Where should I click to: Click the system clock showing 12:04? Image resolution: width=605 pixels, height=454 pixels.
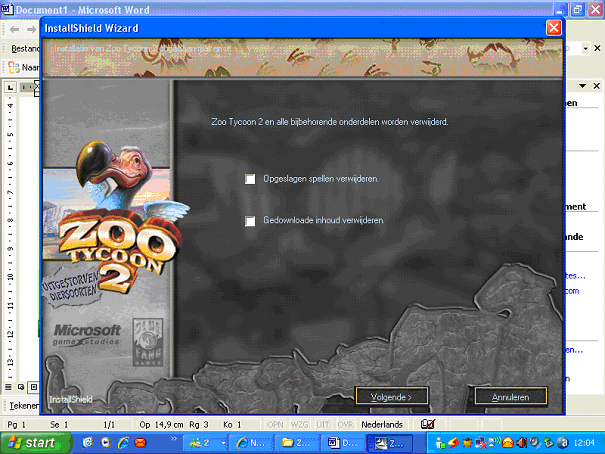(x=585, y=442)
